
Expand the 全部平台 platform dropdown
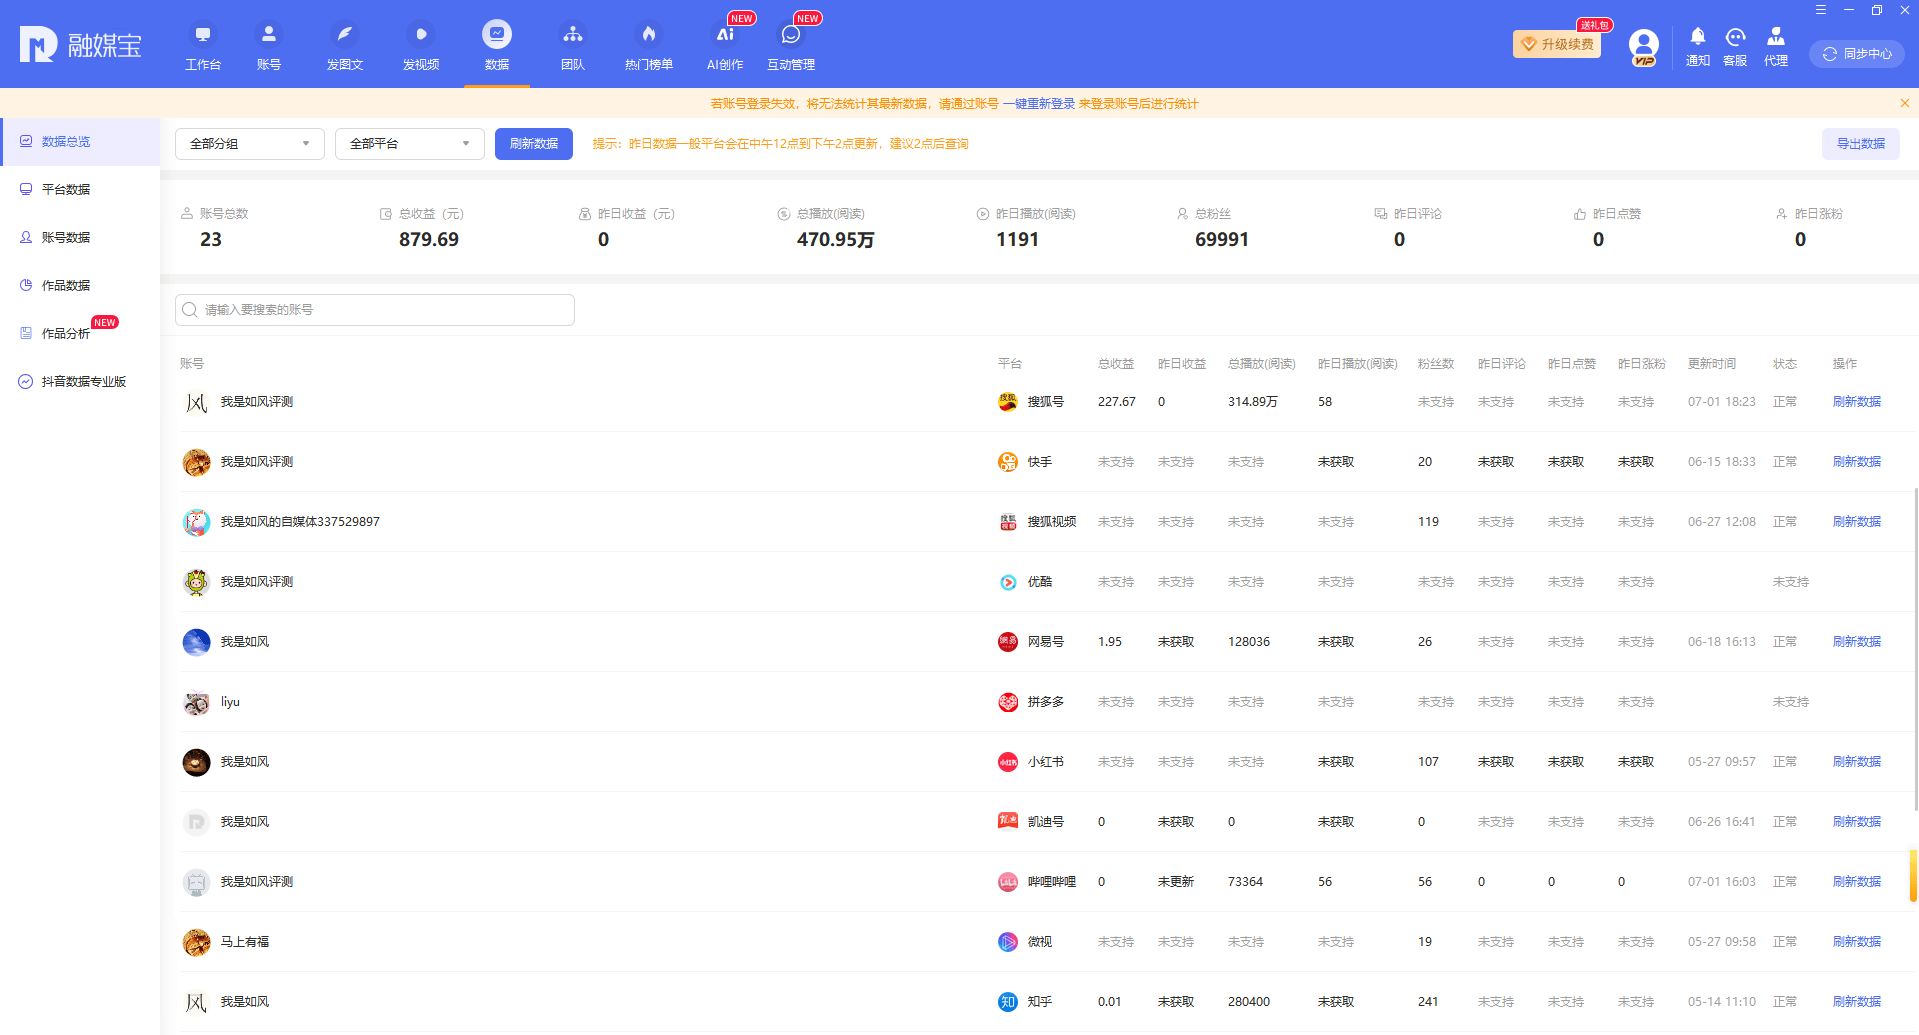(410, 144)
